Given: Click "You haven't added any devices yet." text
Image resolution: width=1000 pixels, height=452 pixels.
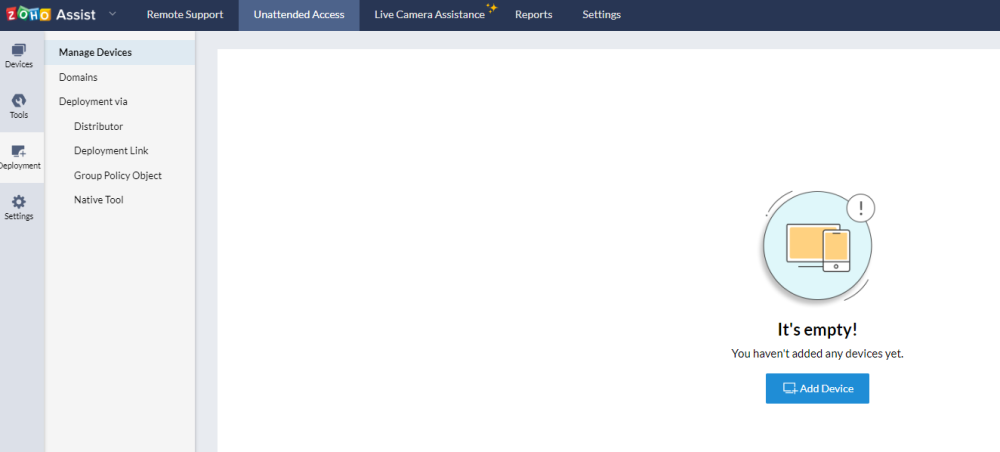Looking at the screenshot, I should [818, 353].
